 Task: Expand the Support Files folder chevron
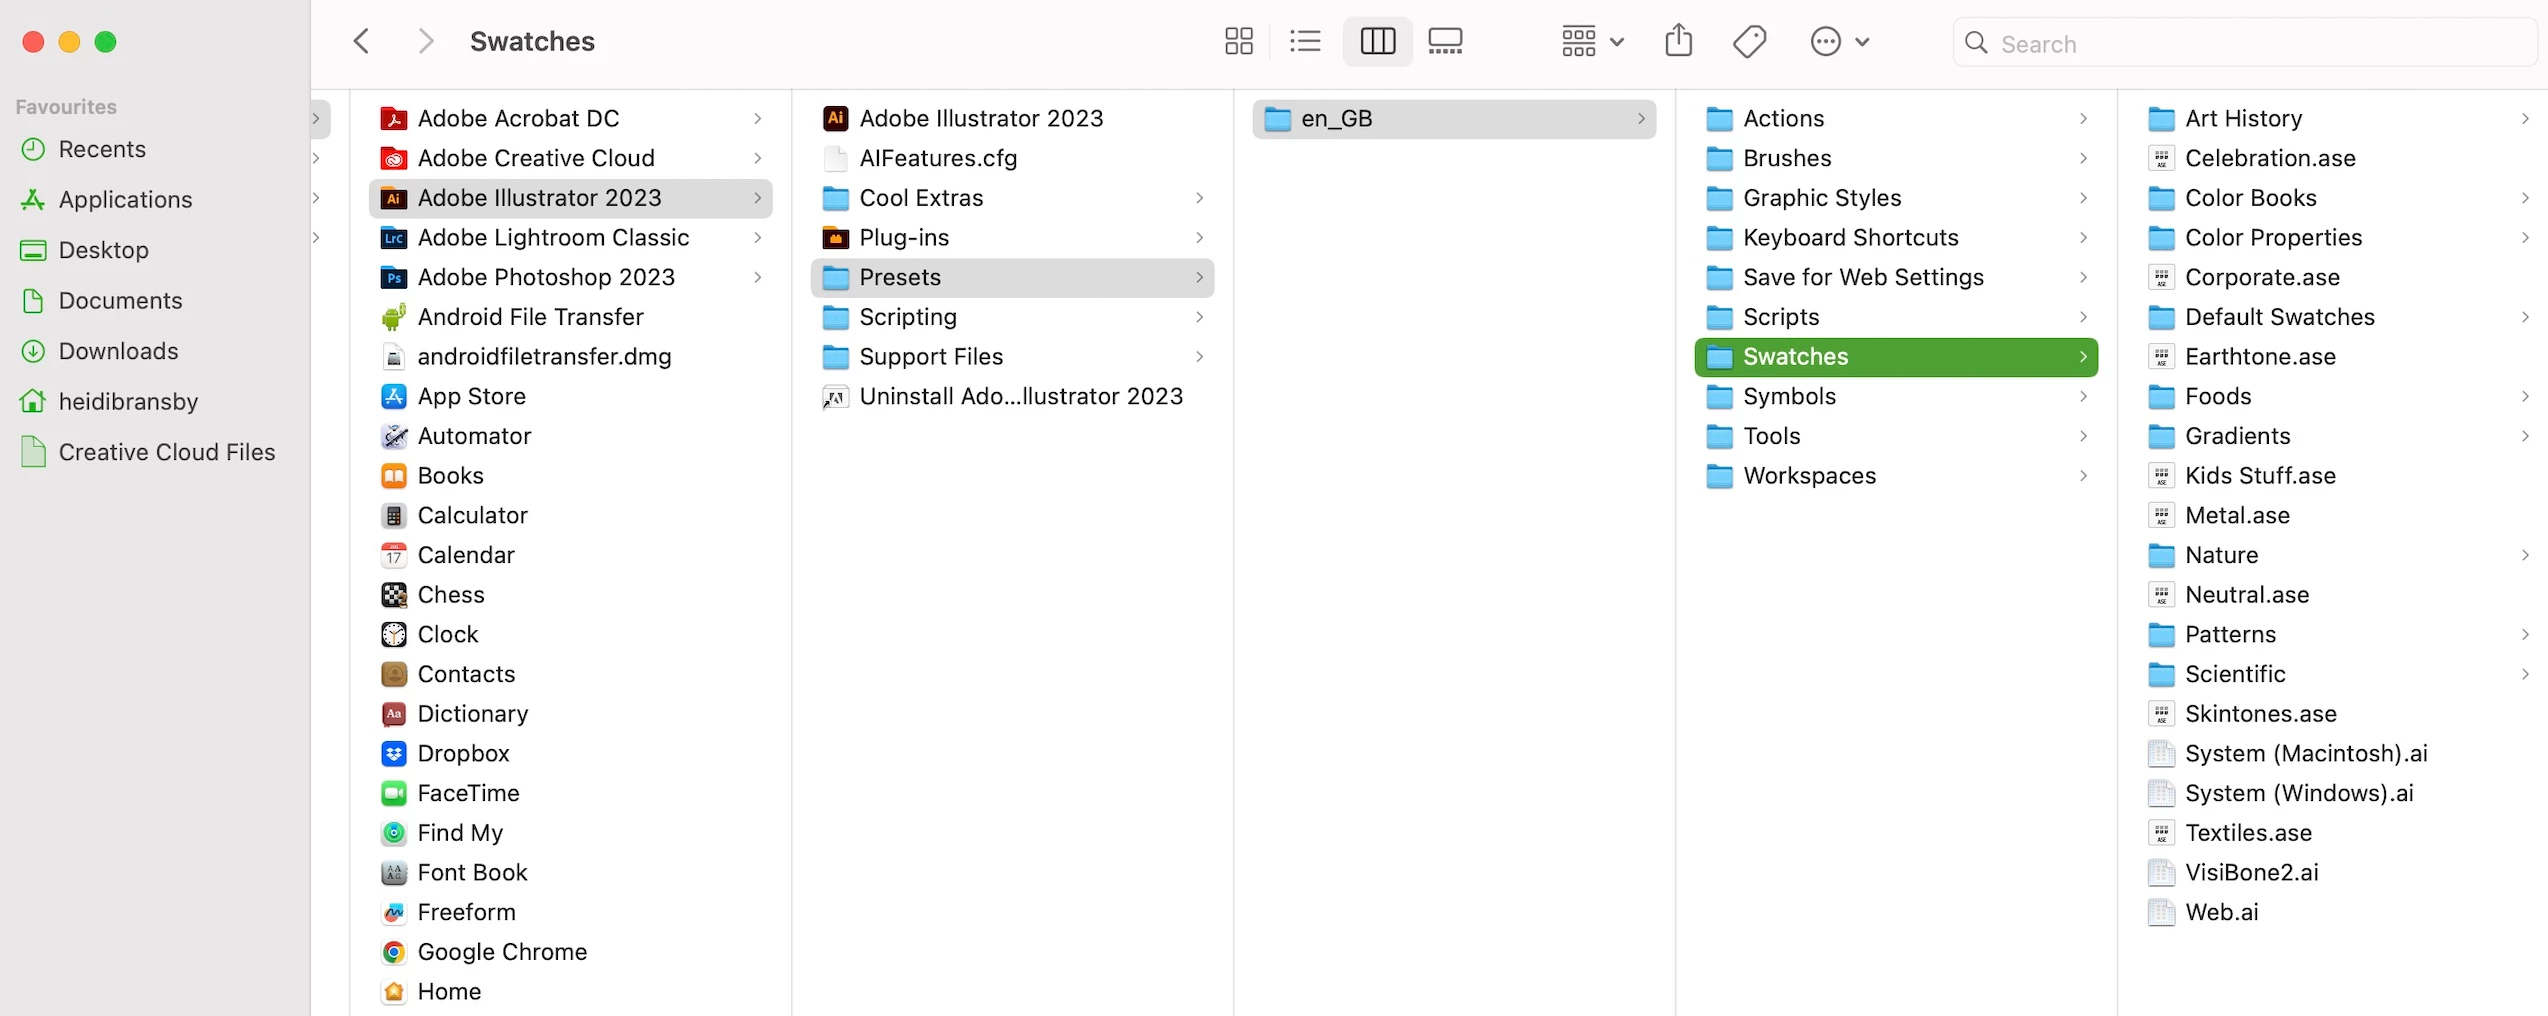(1199, 357)
